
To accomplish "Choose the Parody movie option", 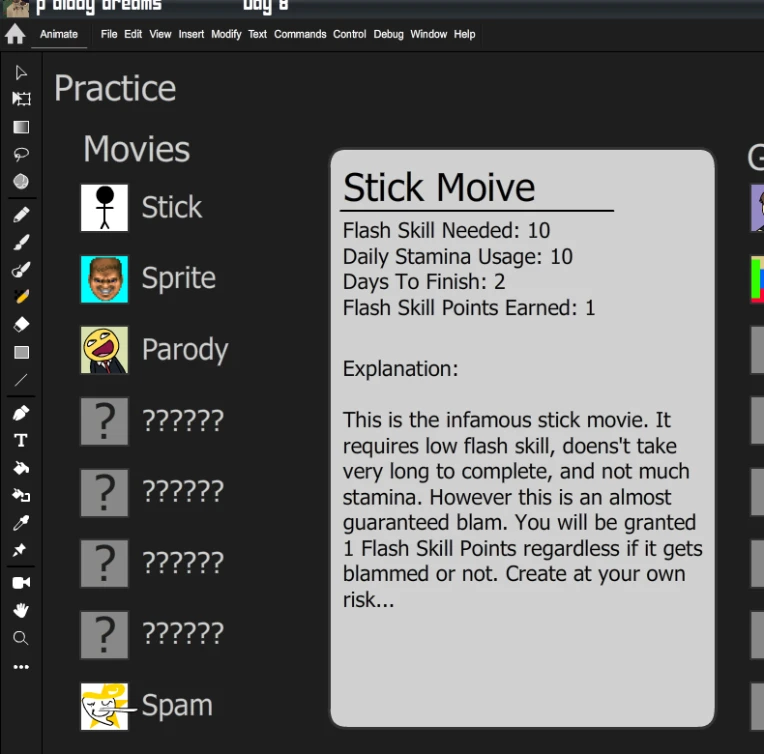I will (x=185, y=350).
